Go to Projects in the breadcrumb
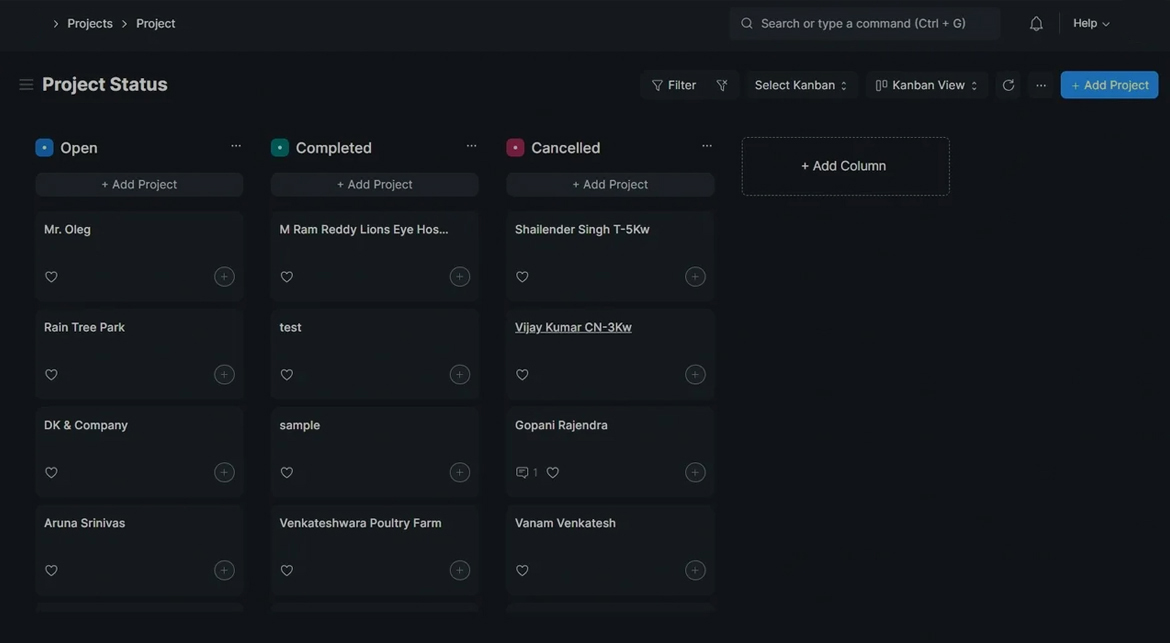1170x643 pixels. [x=90, y=23]
